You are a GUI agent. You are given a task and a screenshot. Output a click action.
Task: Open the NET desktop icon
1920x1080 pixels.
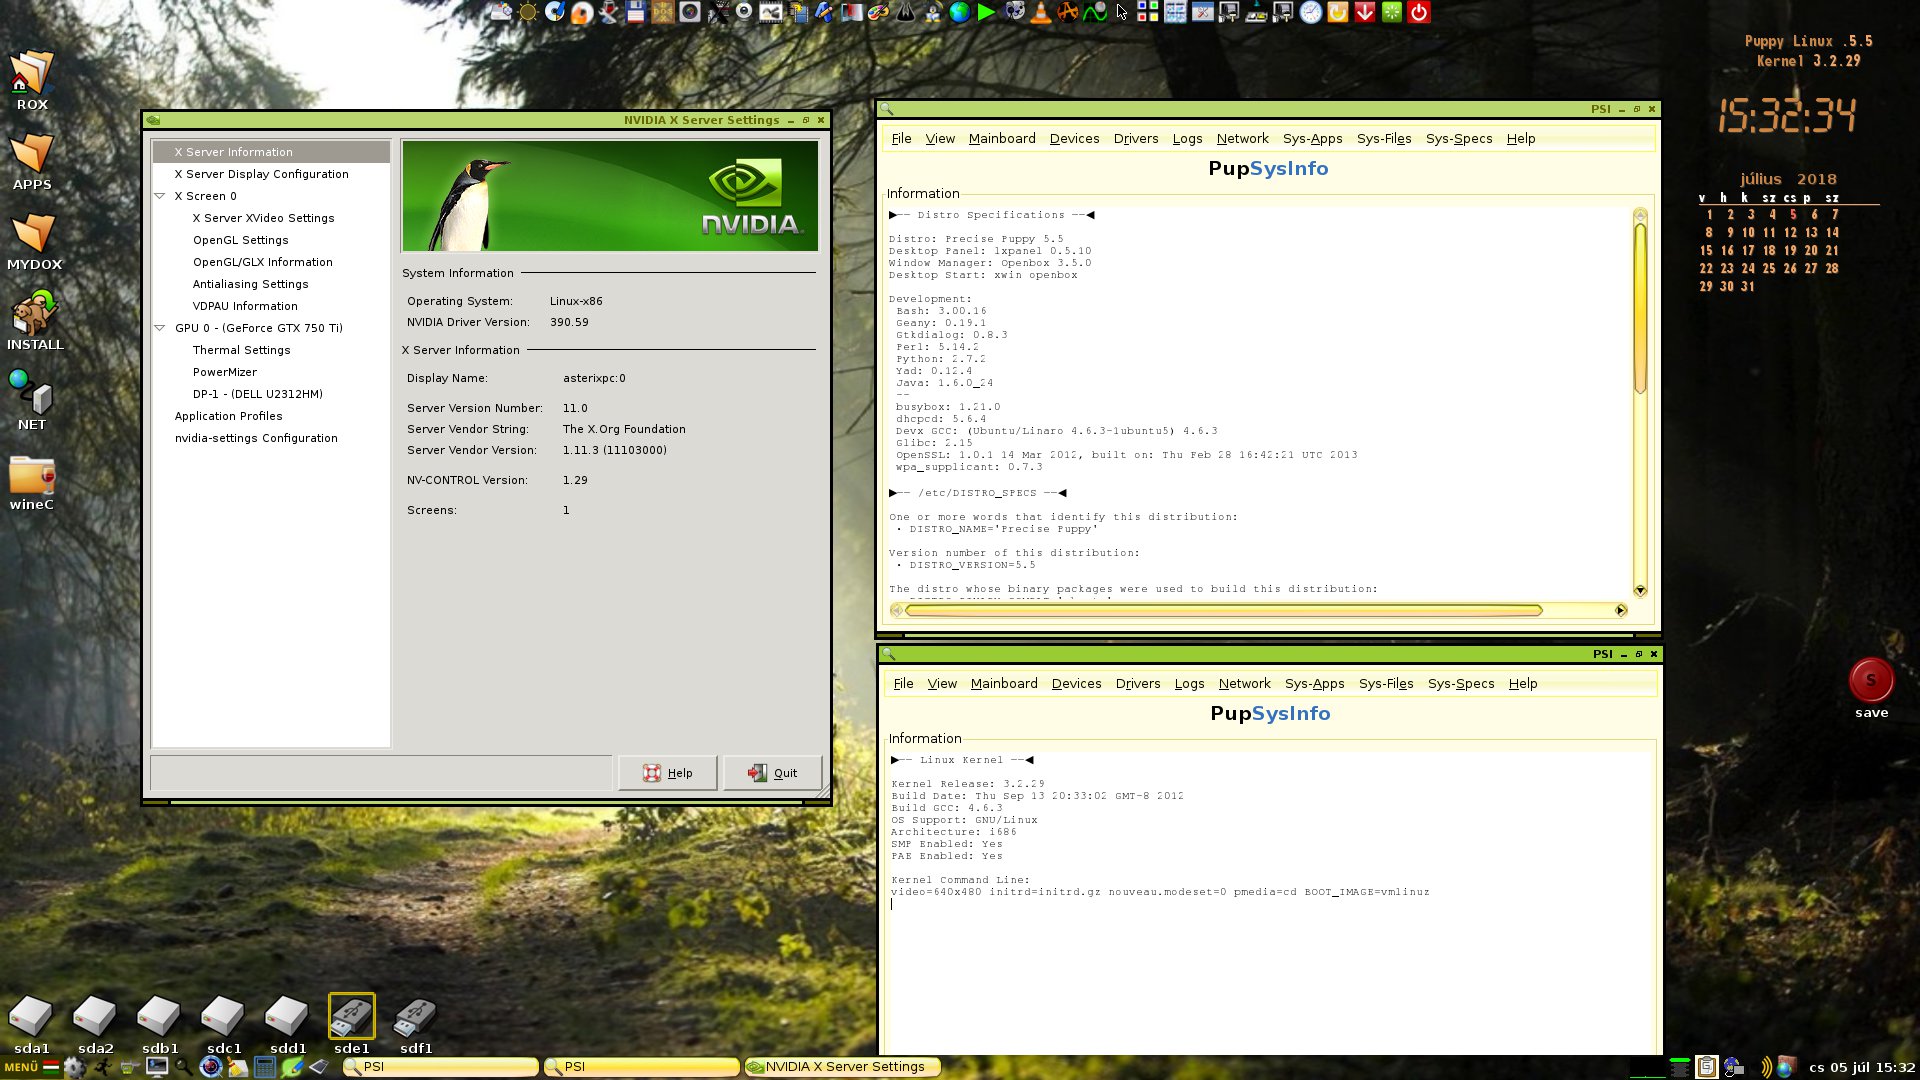(x=32, y=401)
